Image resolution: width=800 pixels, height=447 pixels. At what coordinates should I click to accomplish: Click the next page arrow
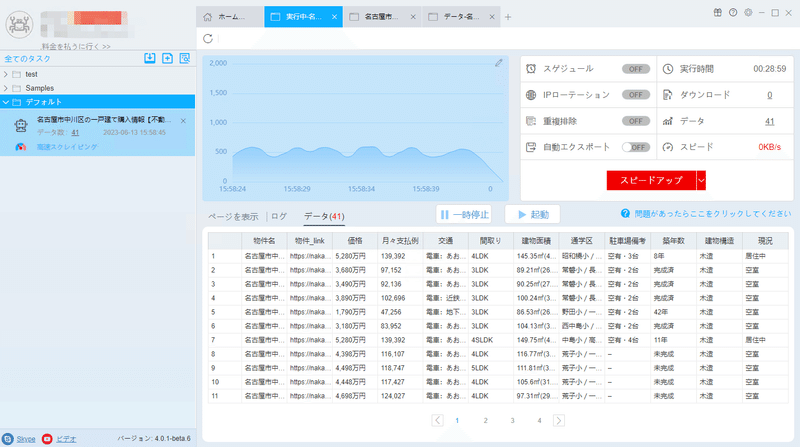pos(559,420)
